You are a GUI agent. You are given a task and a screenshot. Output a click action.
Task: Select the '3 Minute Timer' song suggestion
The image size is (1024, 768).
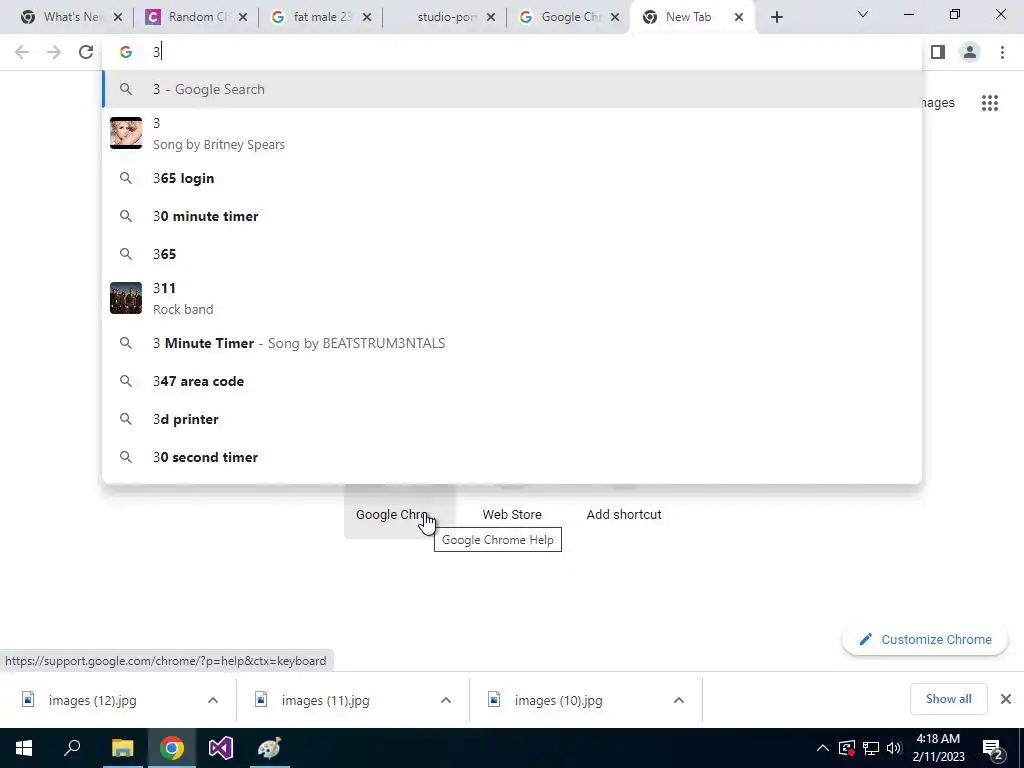coord(512,344)
